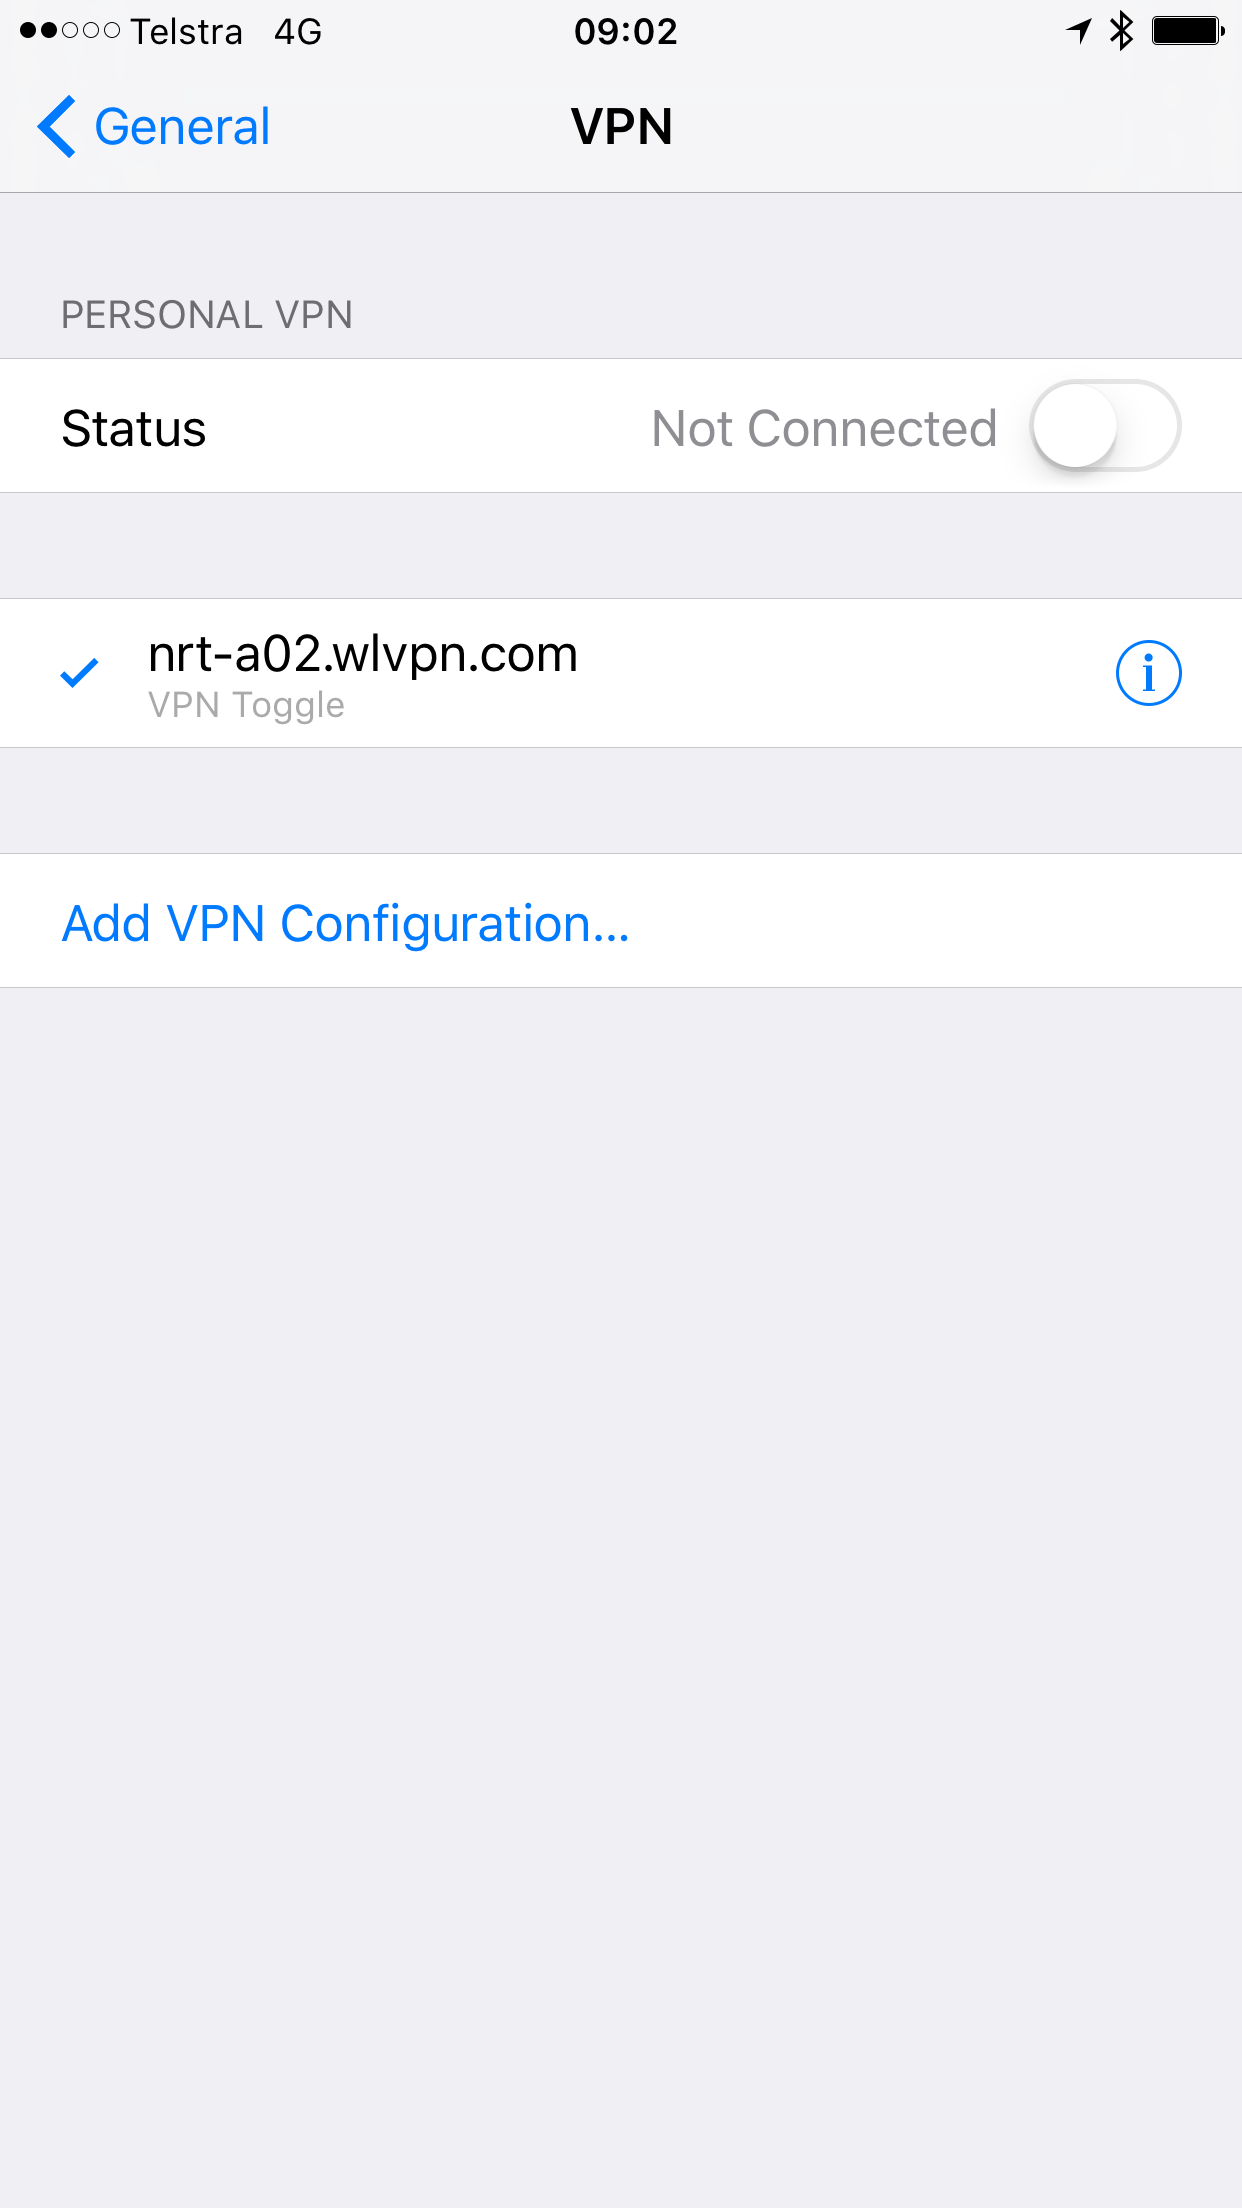Tap the signal strength dots
Viewport: 1242px width, 2208px height.
tap(70, 31)
